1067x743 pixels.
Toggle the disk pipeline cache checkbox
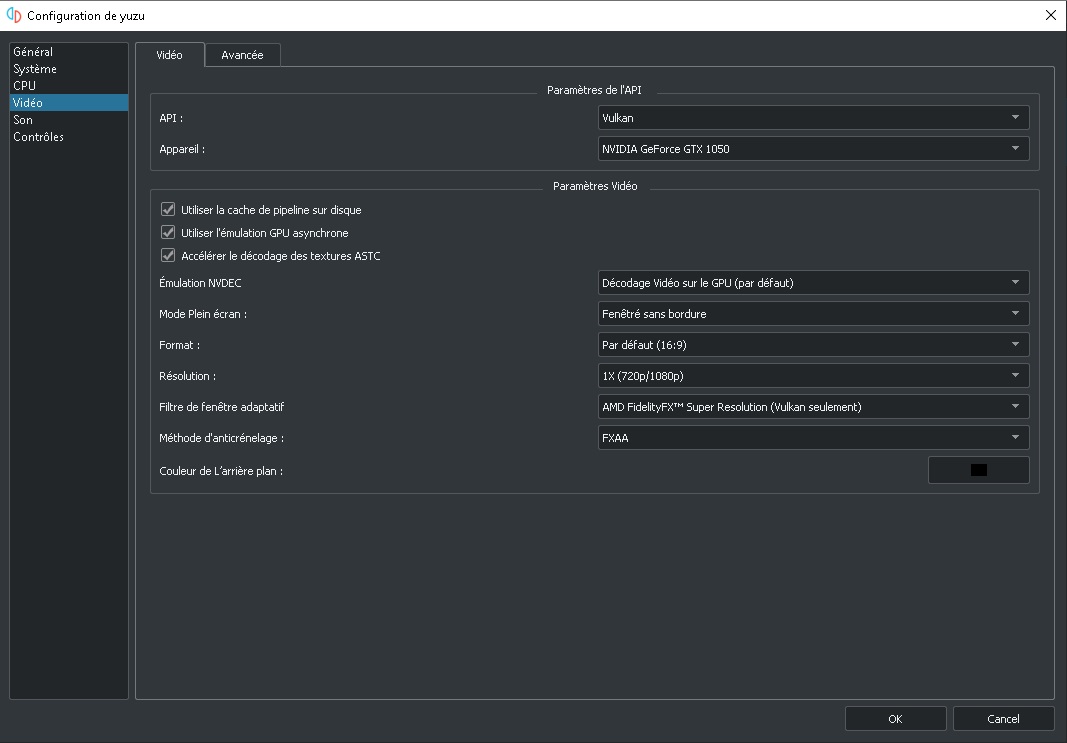pos(168,210)
